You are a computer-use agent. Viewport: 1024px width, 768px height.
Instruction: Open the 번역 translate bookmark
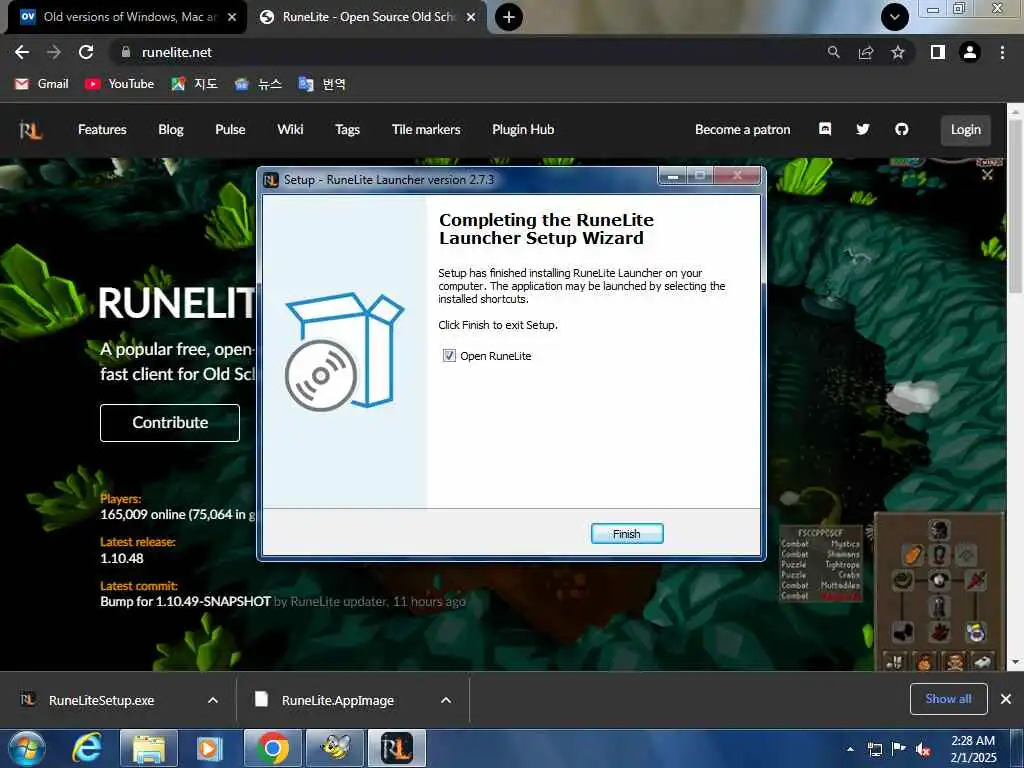click(x=322, y=84)
